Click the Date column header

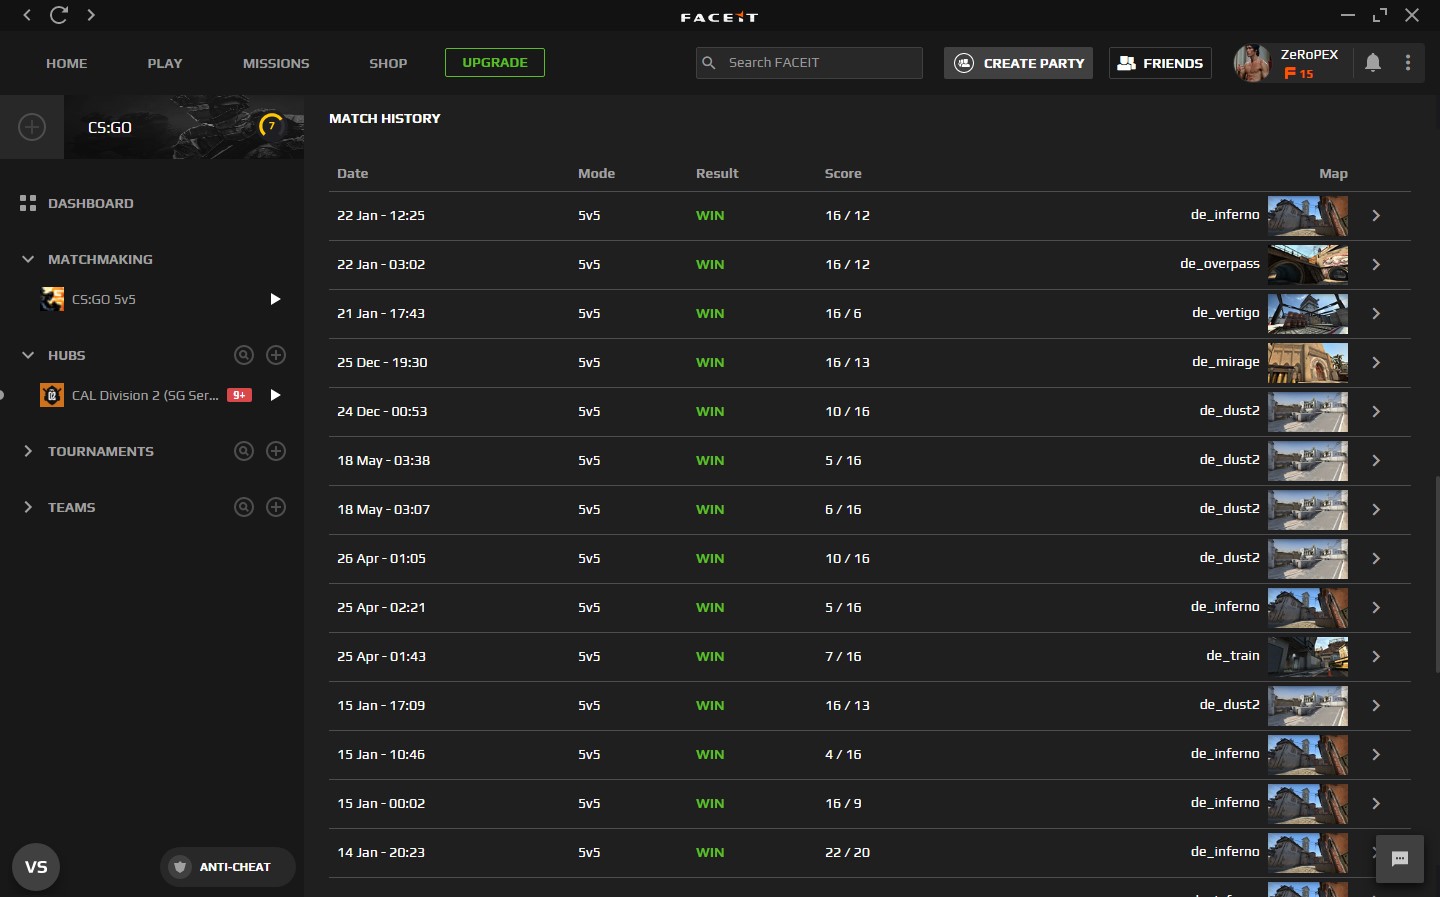(353, 173)
